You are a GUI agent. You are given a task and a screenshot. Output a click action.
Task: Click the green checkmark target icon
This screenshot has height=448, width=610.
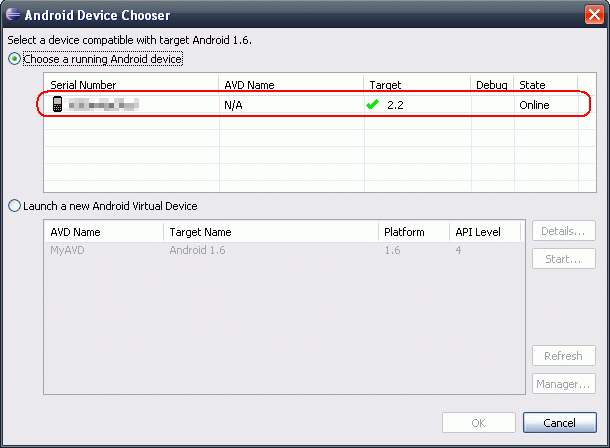click(x=372, y=104)
